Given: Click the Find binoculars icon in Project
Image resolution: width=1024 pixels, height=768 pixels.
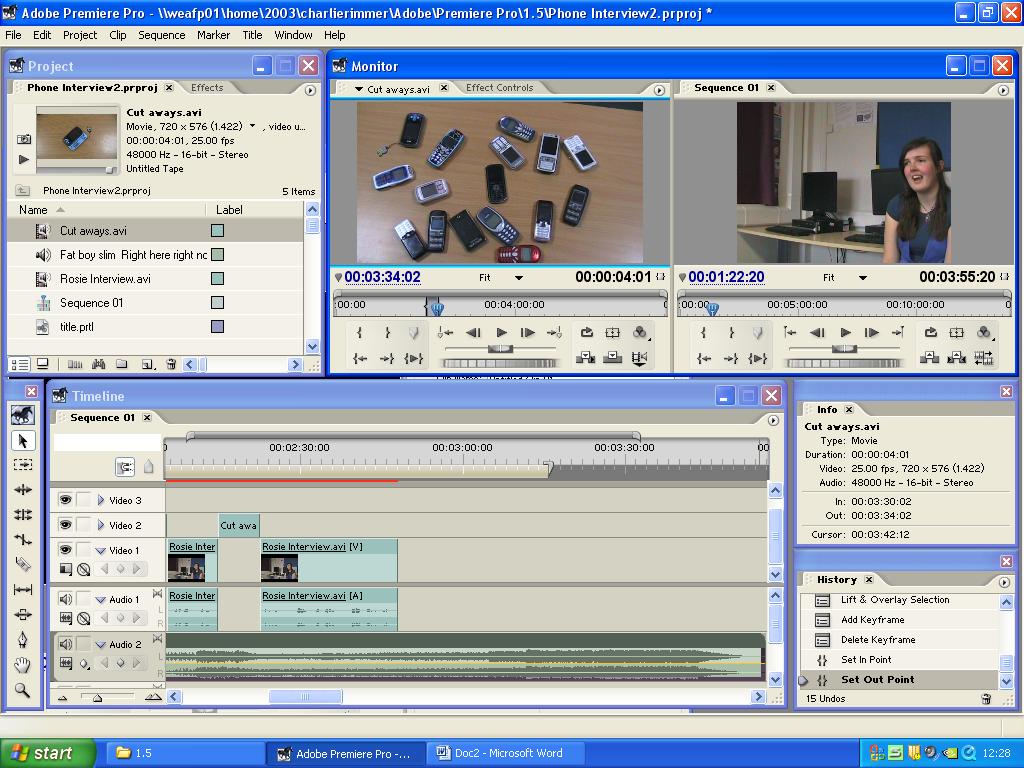Looking at the screenshot, I should pyautogui.click(x=99, y=364).
